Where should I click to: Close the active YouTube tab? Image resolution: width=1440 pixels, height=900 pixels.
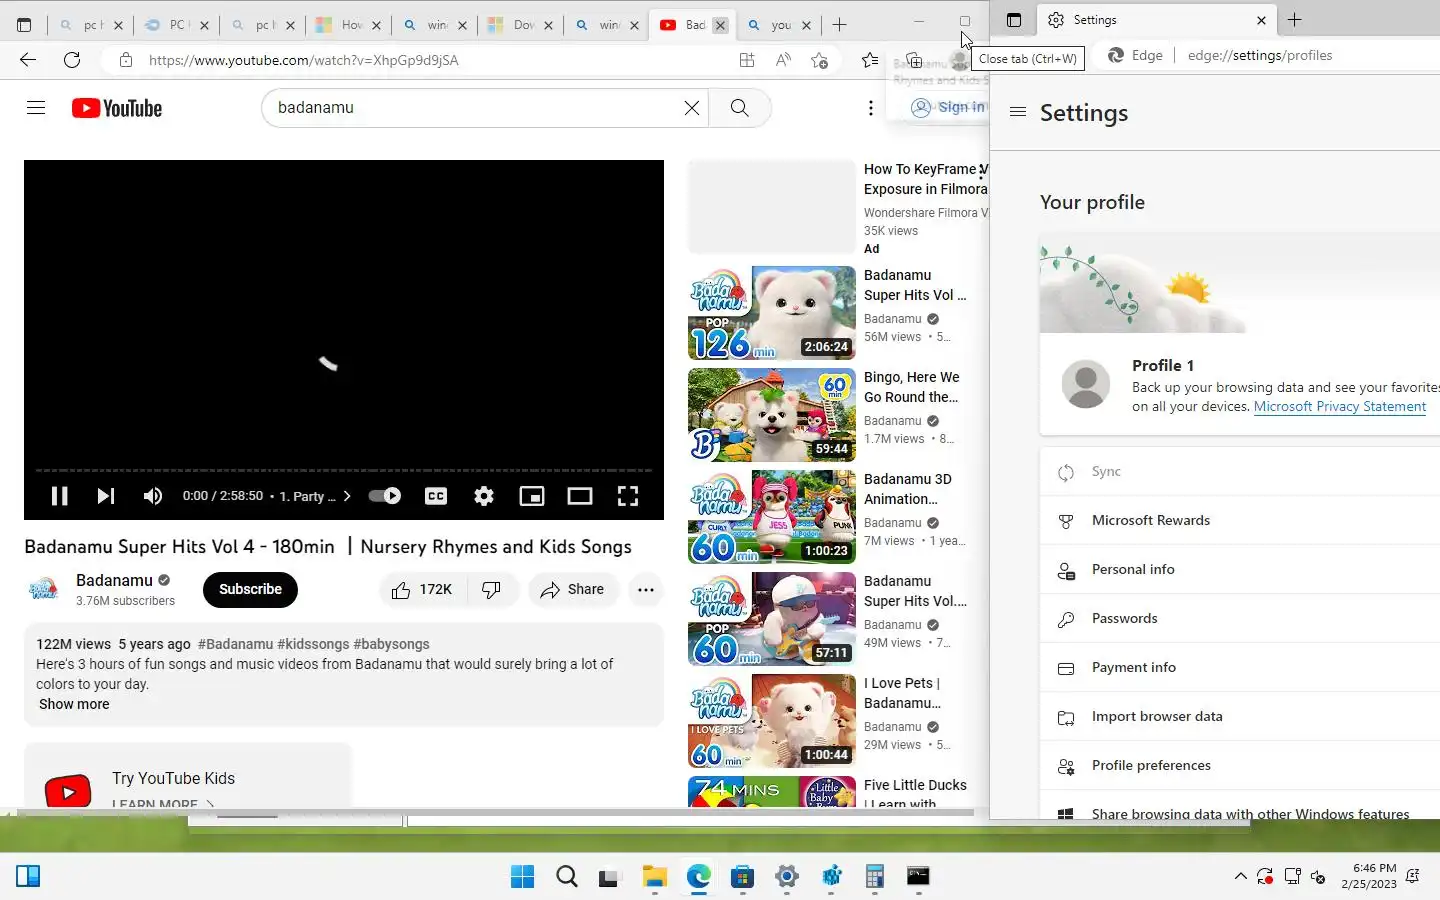[720, 25]
